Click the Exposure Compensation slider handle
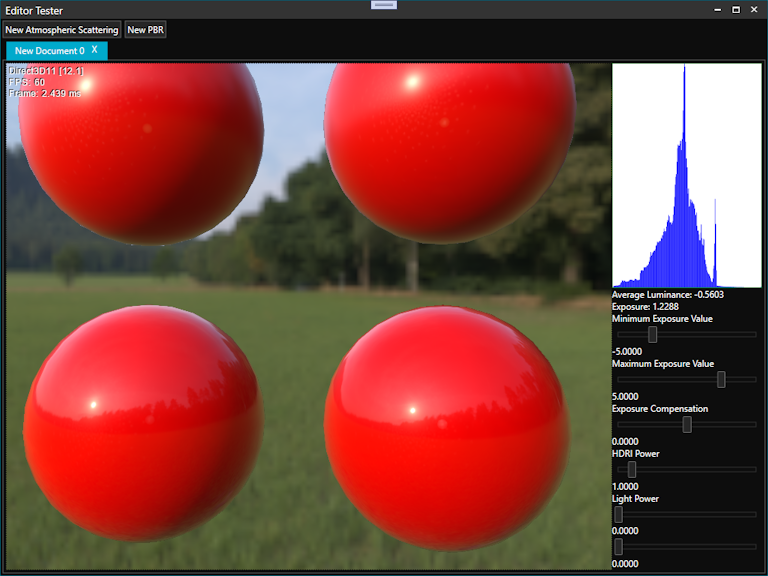This screenshot has width=768, height=576. coord(687,424)
